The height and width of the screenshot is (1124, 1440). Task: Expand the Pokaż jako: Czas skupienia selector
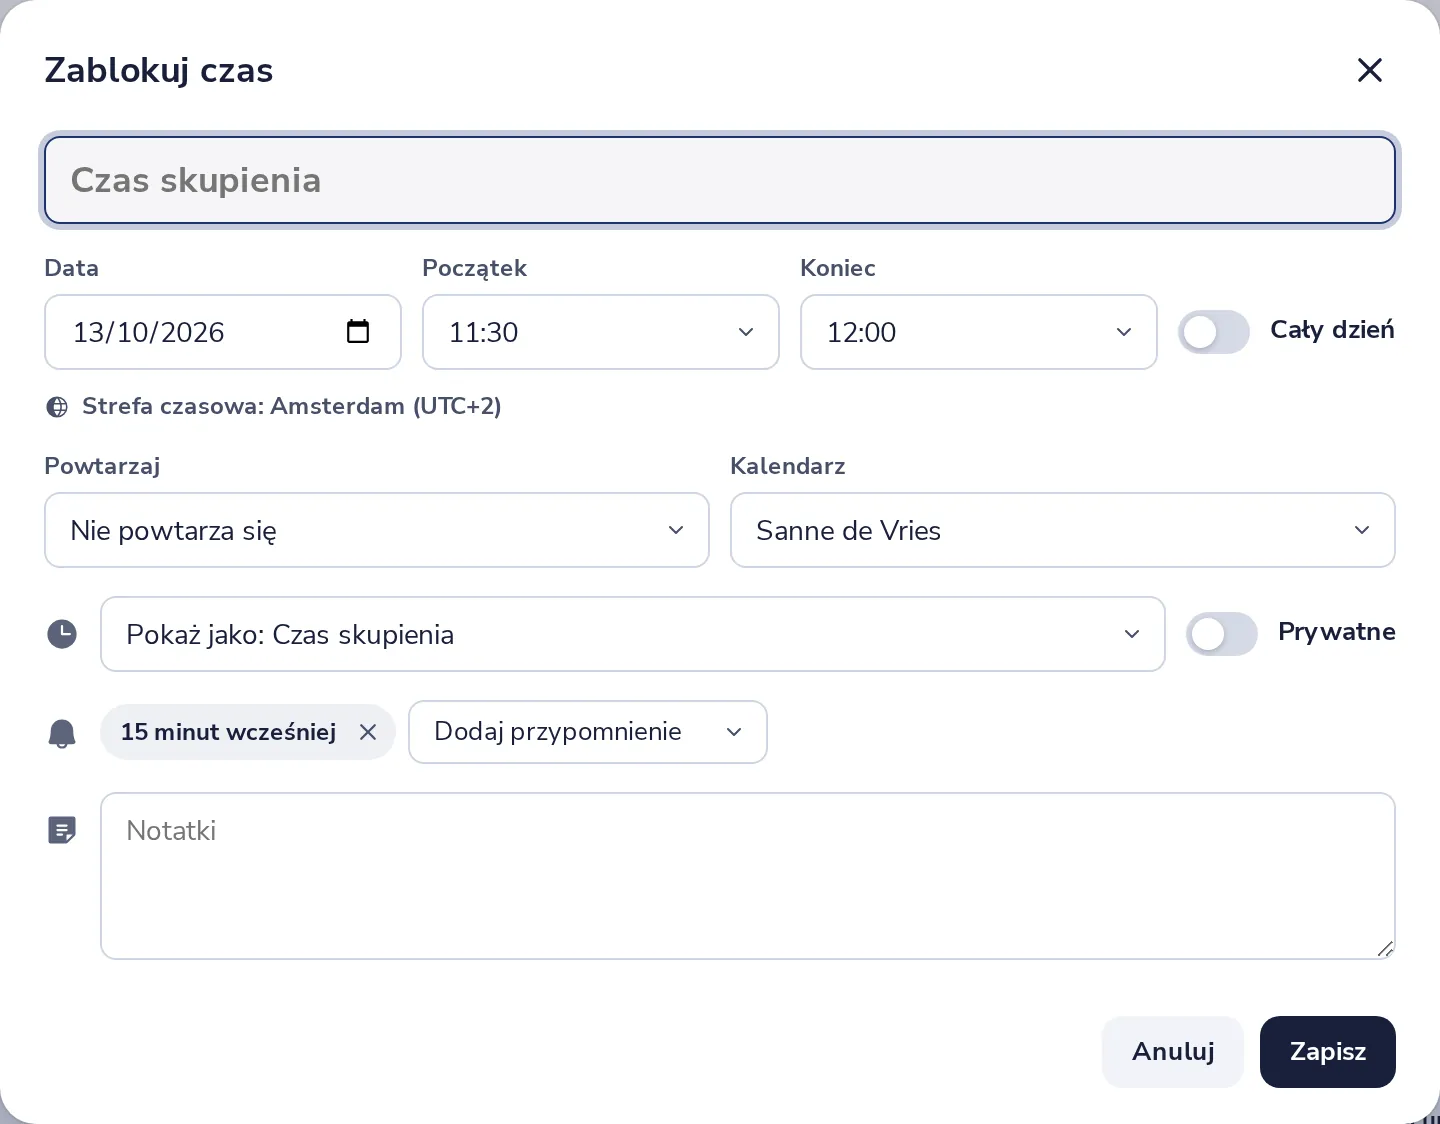pos(633,634)
